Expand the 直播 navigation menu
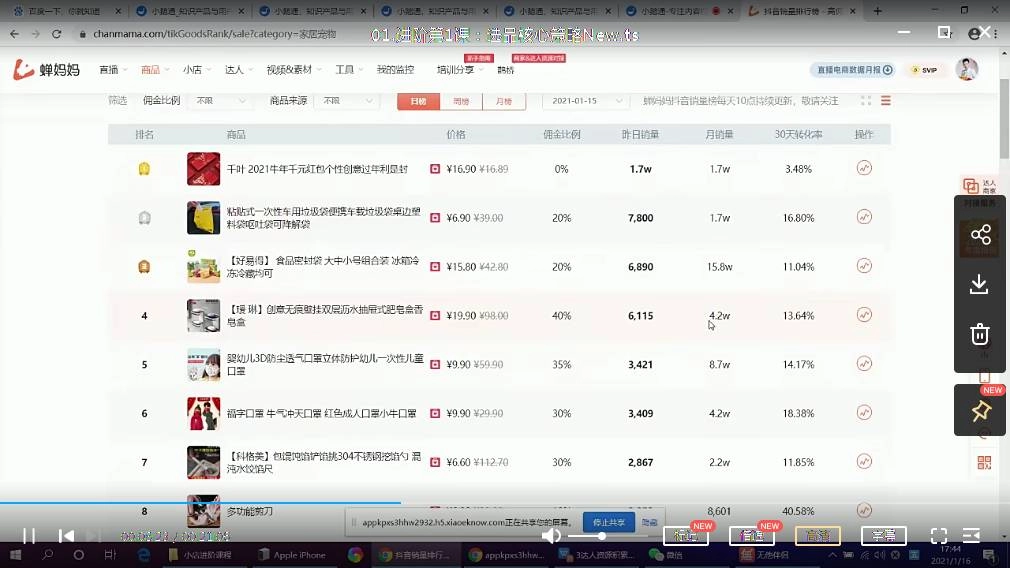Screen dimensions: 1010x568 [113, 70]
